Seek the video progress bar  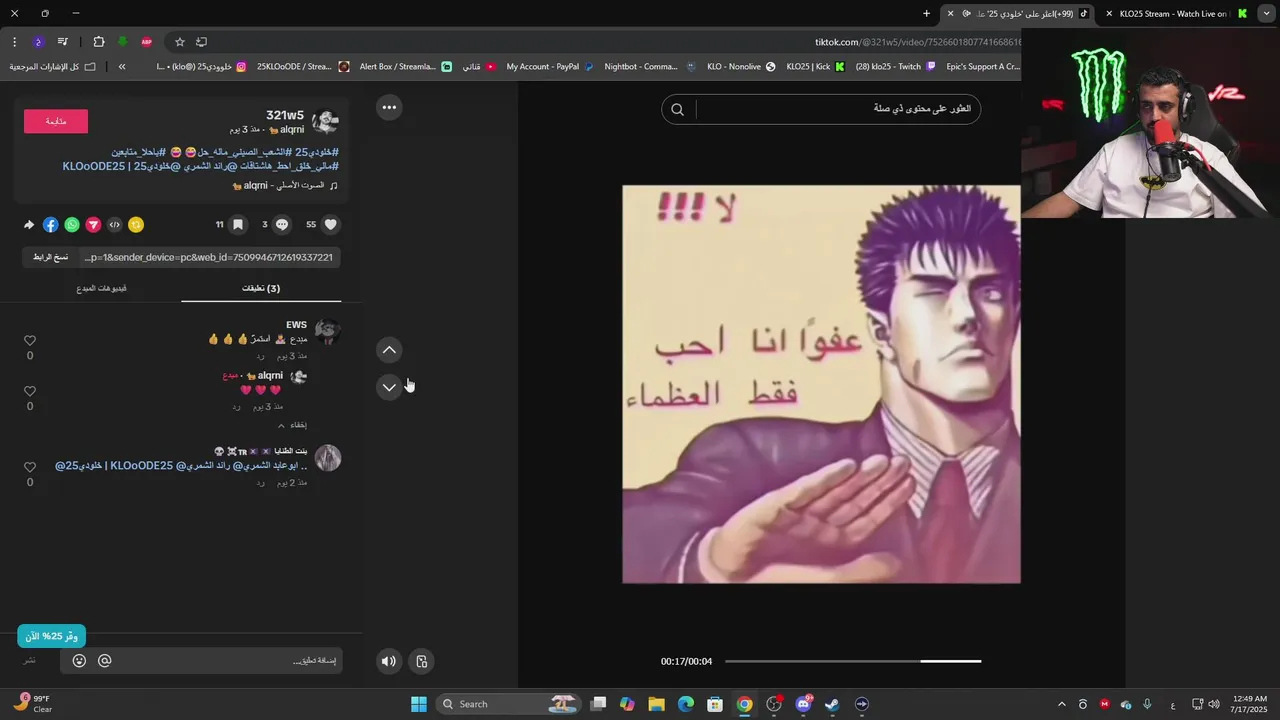pyautogui.click(x=853, y=661)
